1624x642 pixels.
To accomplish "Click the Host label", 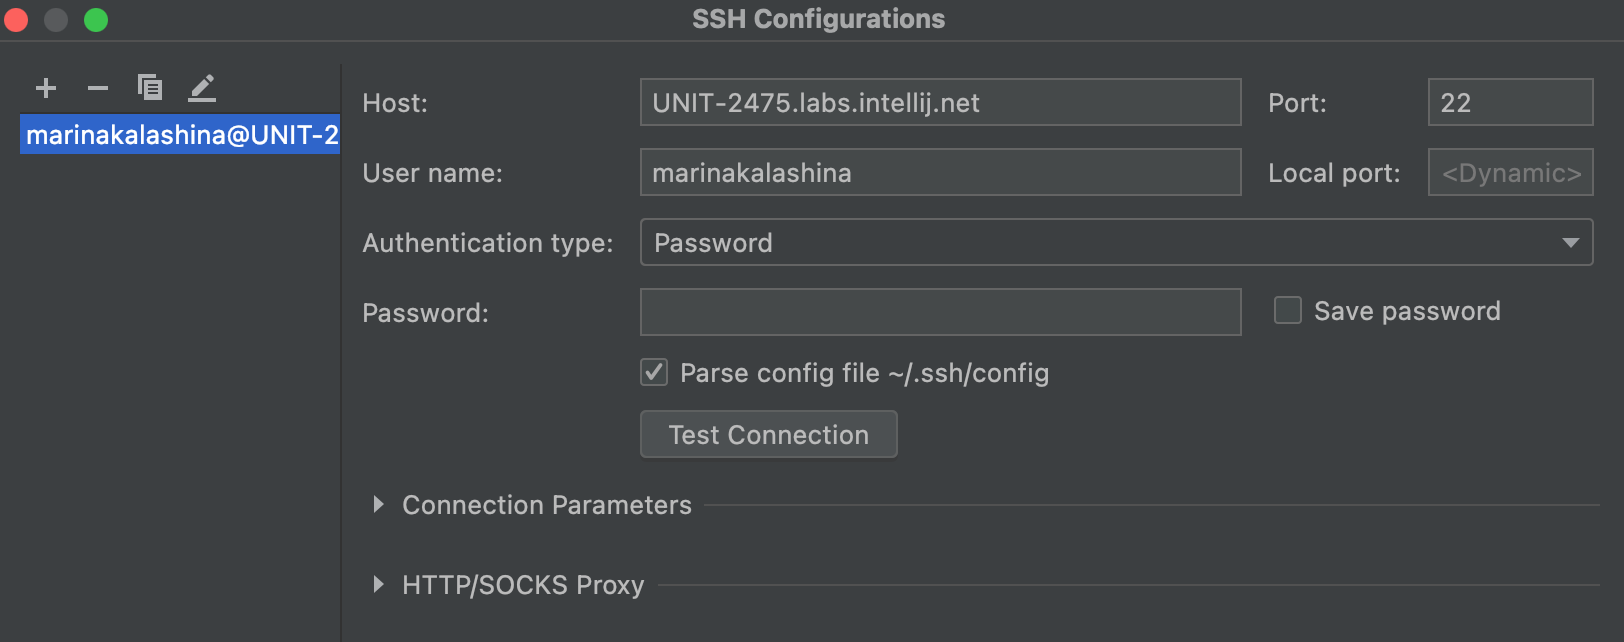I will (x=394, y=102).
